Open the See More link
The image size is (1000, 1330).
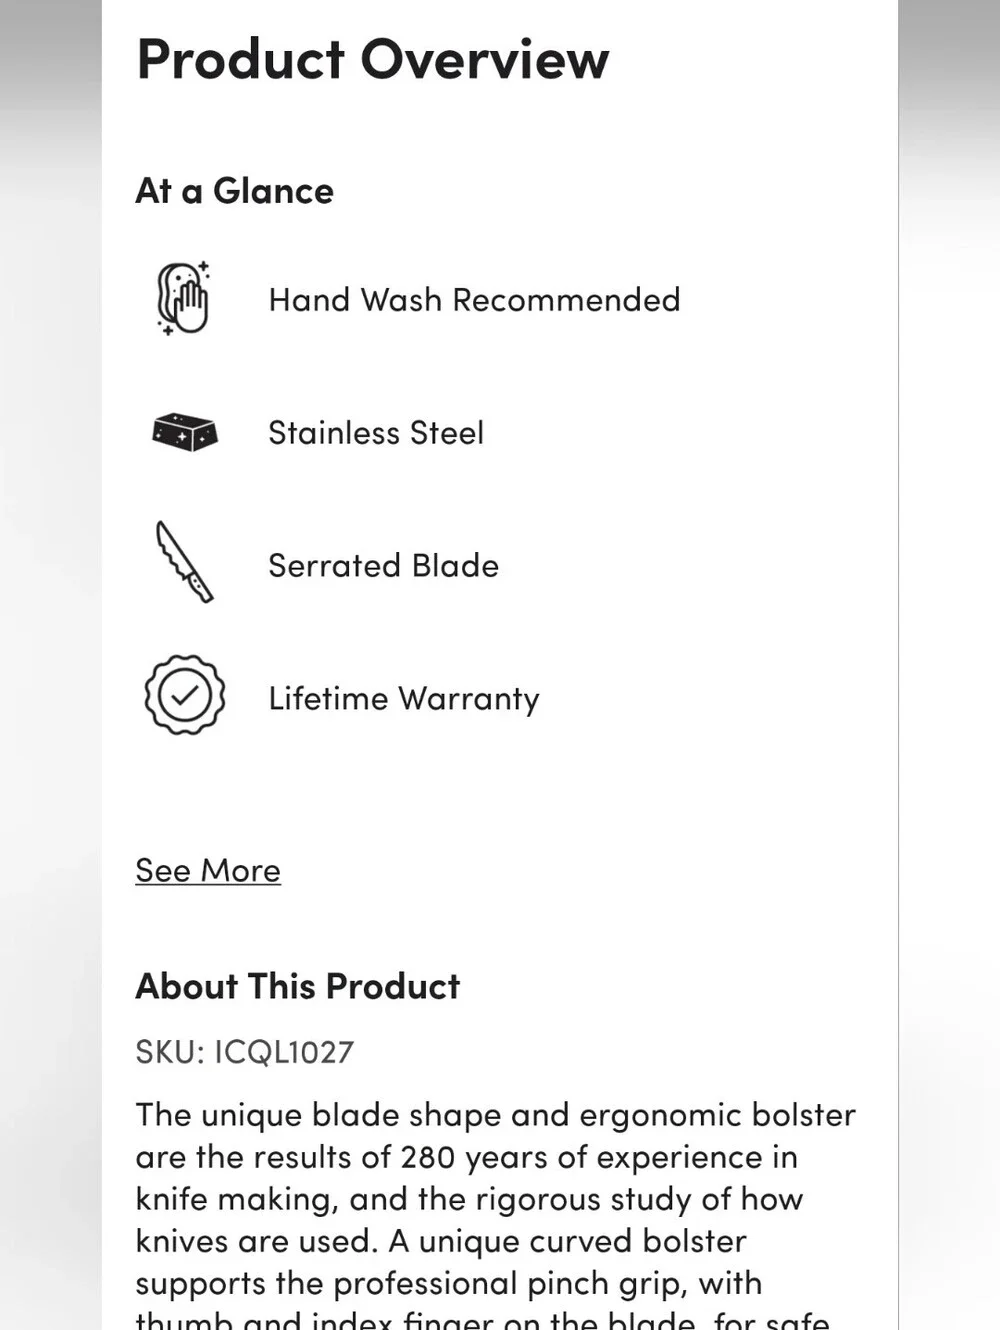click(x=208, y=870)
